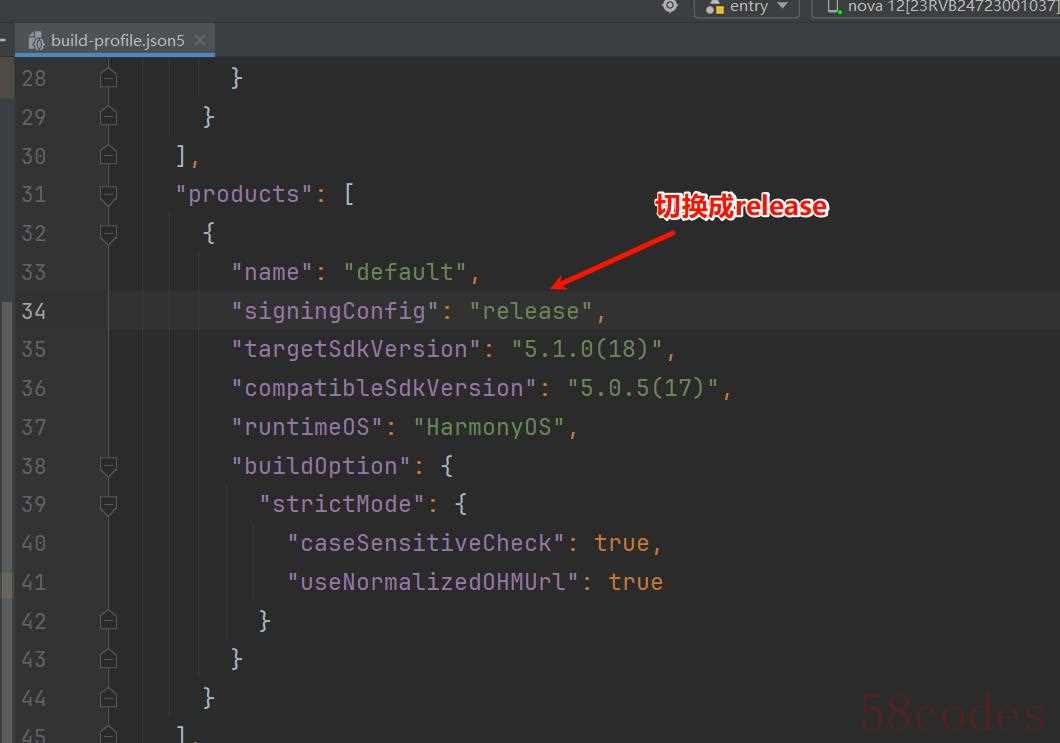This screenshot has width=1060, height=743.
Task: Click the fold end marker on line 28
Action: 108,78
